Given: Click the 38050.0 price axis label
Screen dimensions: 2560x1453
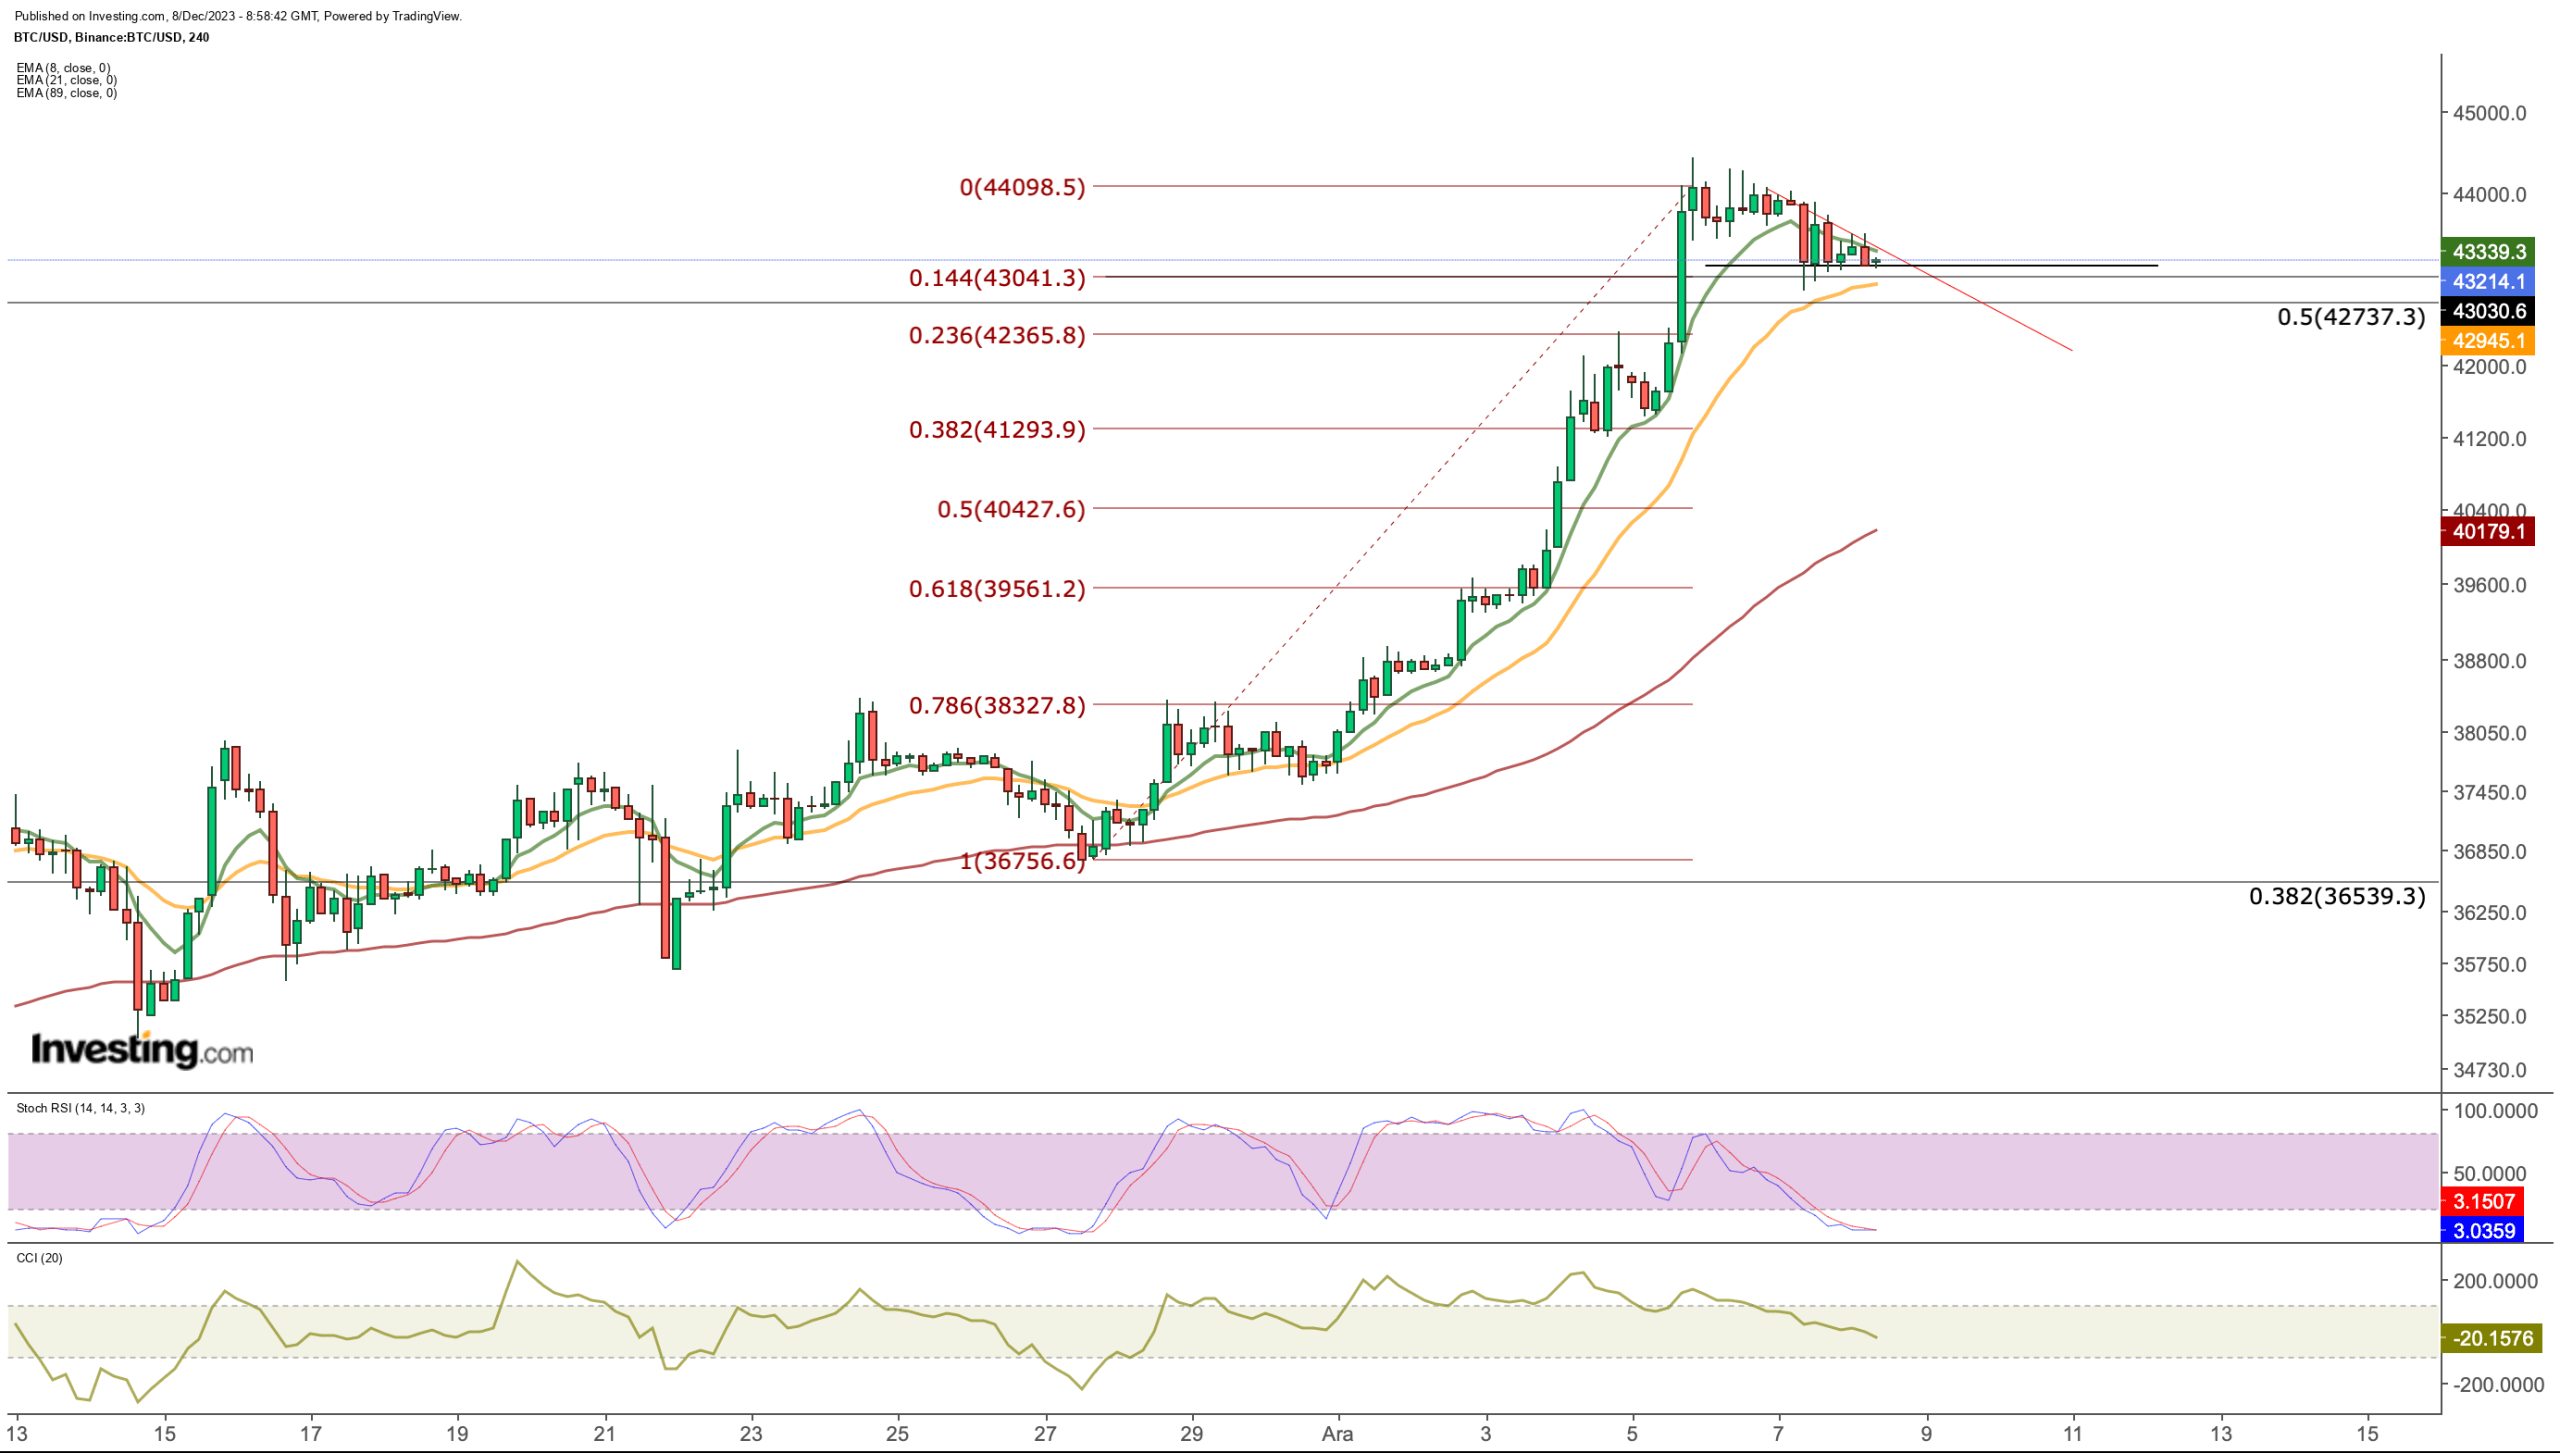Looking at the screenshot, I should (2490, 733).
